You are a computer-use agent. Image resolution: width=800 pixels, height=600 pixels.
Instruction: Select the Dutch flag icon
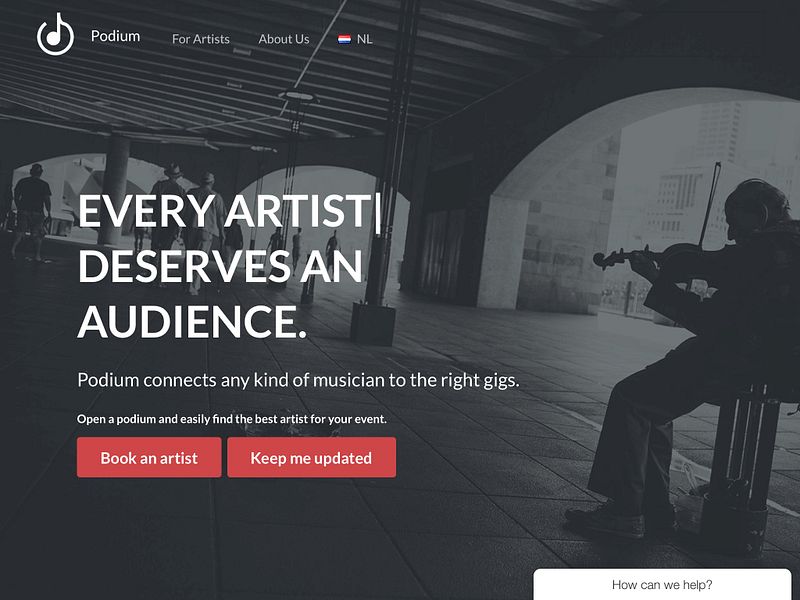(x=344, y=39)
